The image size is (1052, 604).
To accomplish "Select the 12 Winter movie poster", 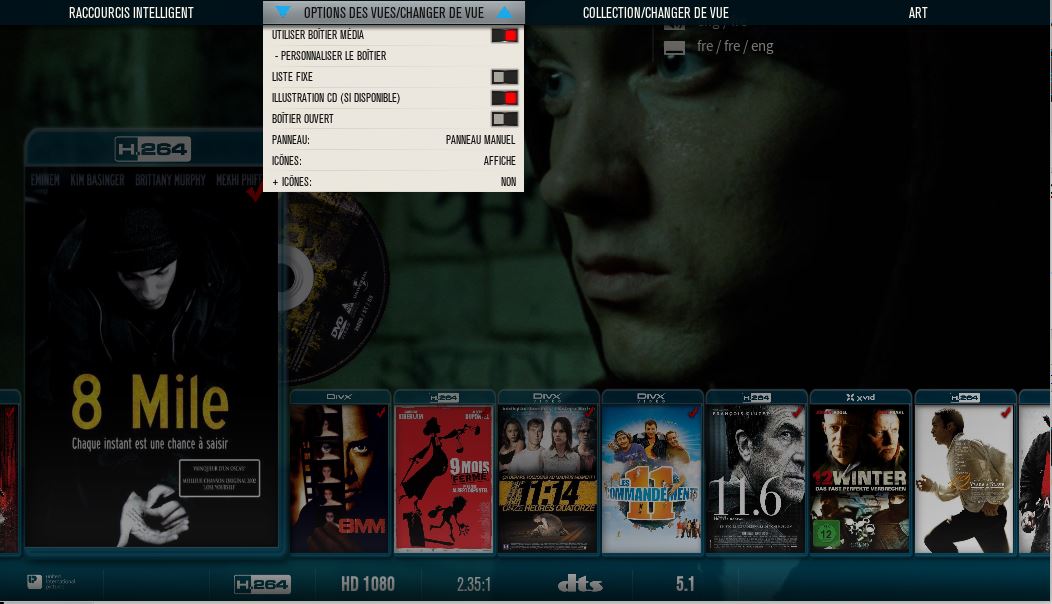I will tap(860, 479).
